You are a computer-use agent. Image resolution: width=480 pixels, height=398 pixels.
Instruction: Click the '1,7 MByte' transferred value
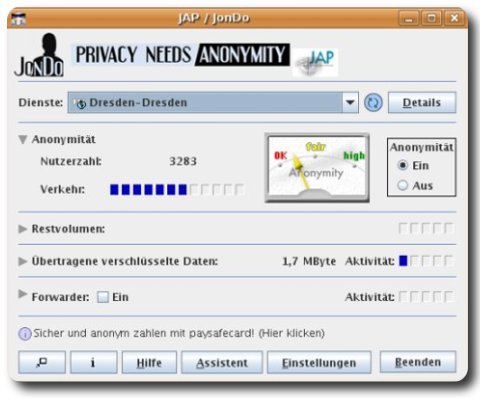(309, 261)
